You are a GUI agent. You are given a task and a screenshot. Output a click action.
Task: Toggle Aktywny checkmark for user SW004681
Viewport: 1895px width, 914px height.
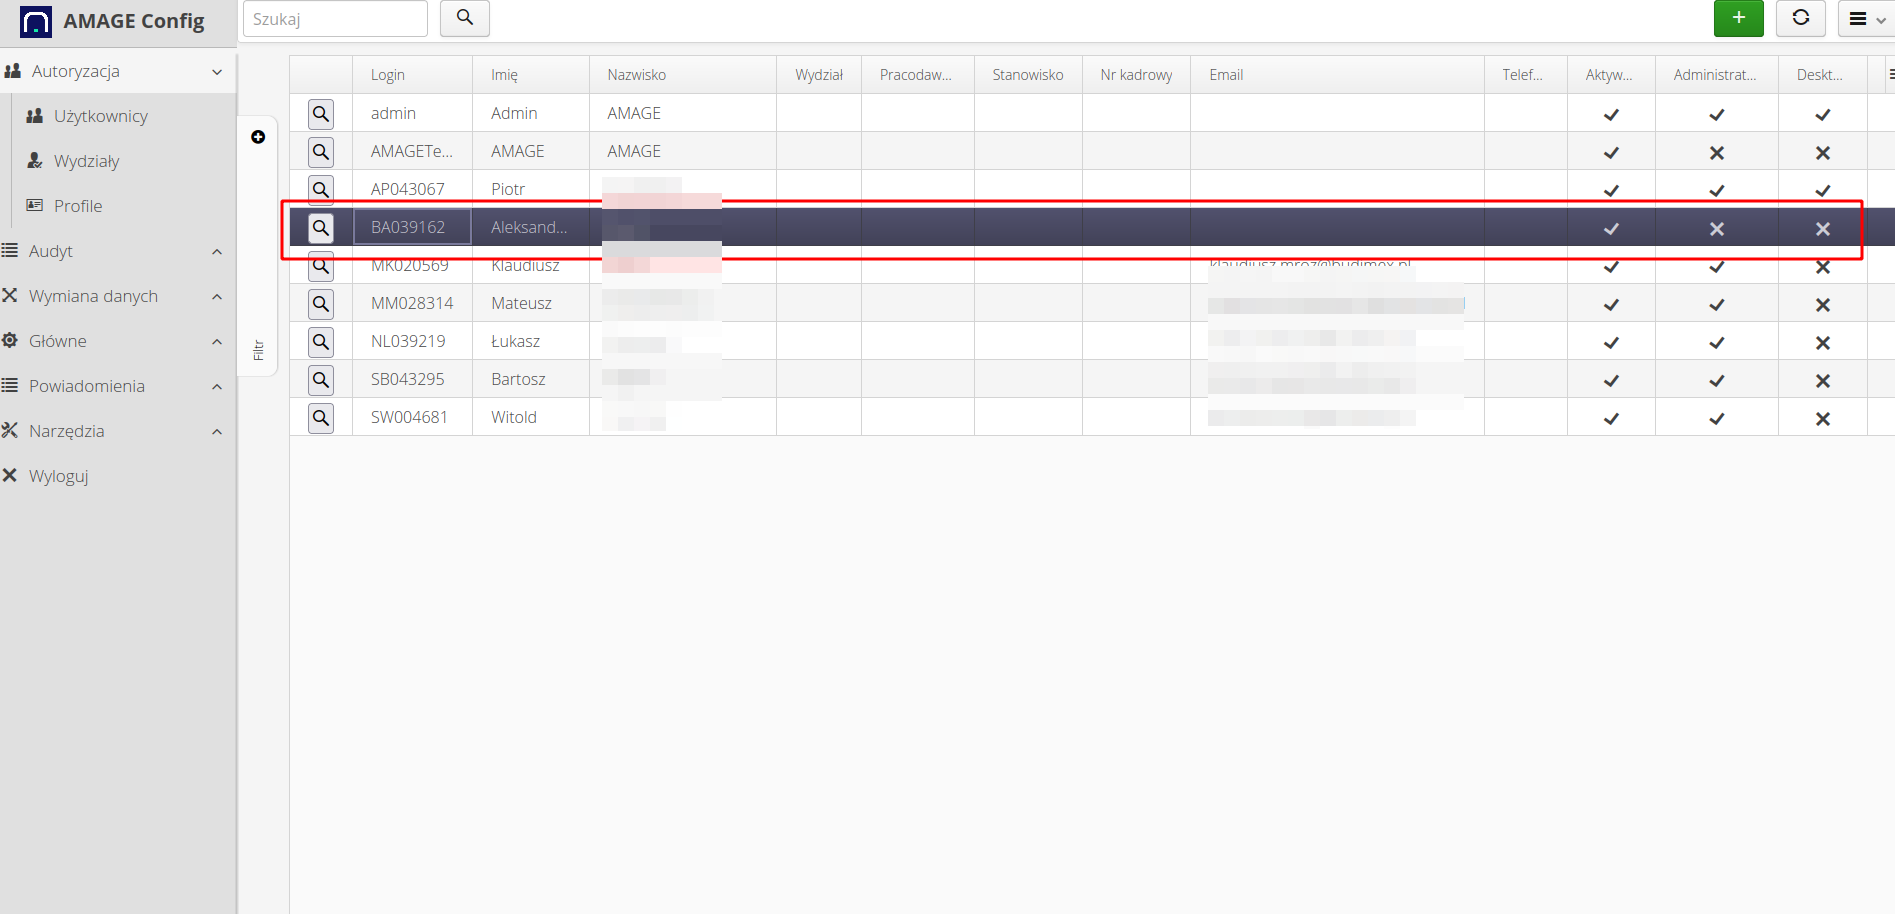click(x=1610, y=418)
